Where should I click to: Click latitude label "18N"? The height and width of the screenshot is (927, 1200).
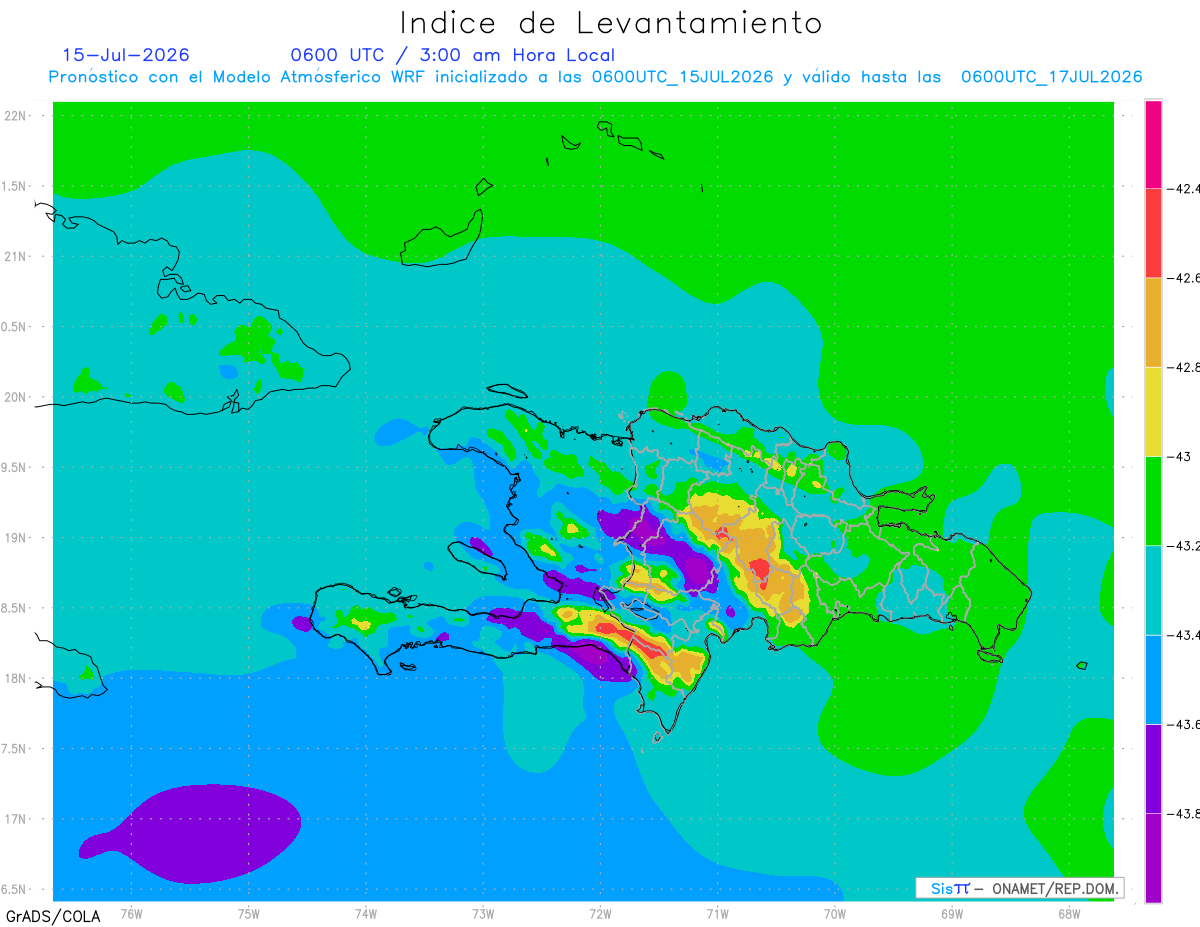coord(16,679)
